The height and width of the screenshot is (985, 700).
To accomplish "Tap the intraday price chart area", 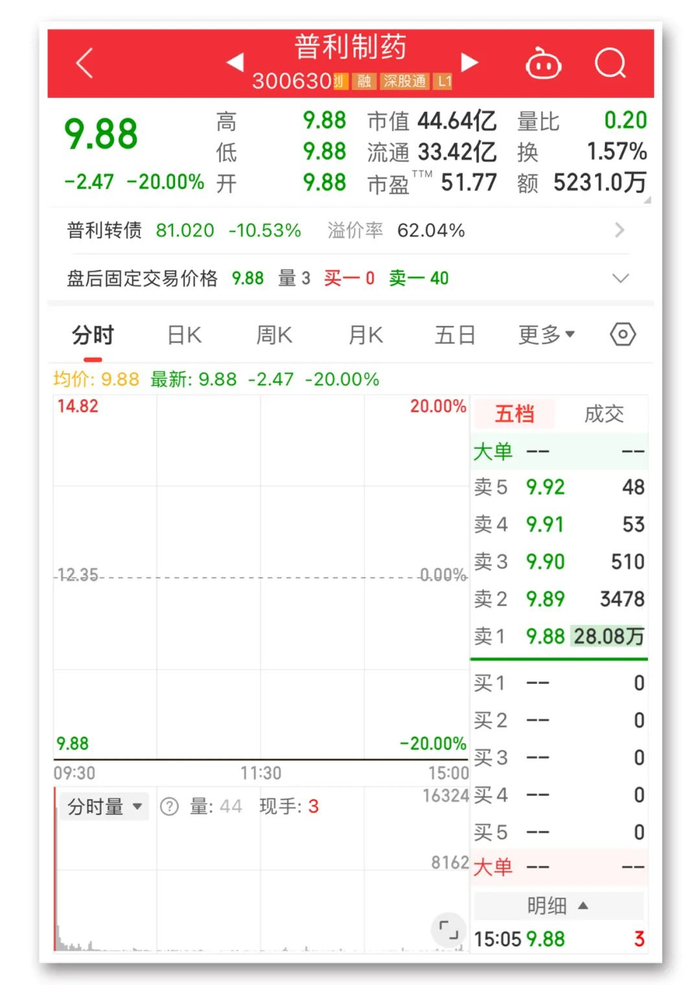I will coord(261,577).
